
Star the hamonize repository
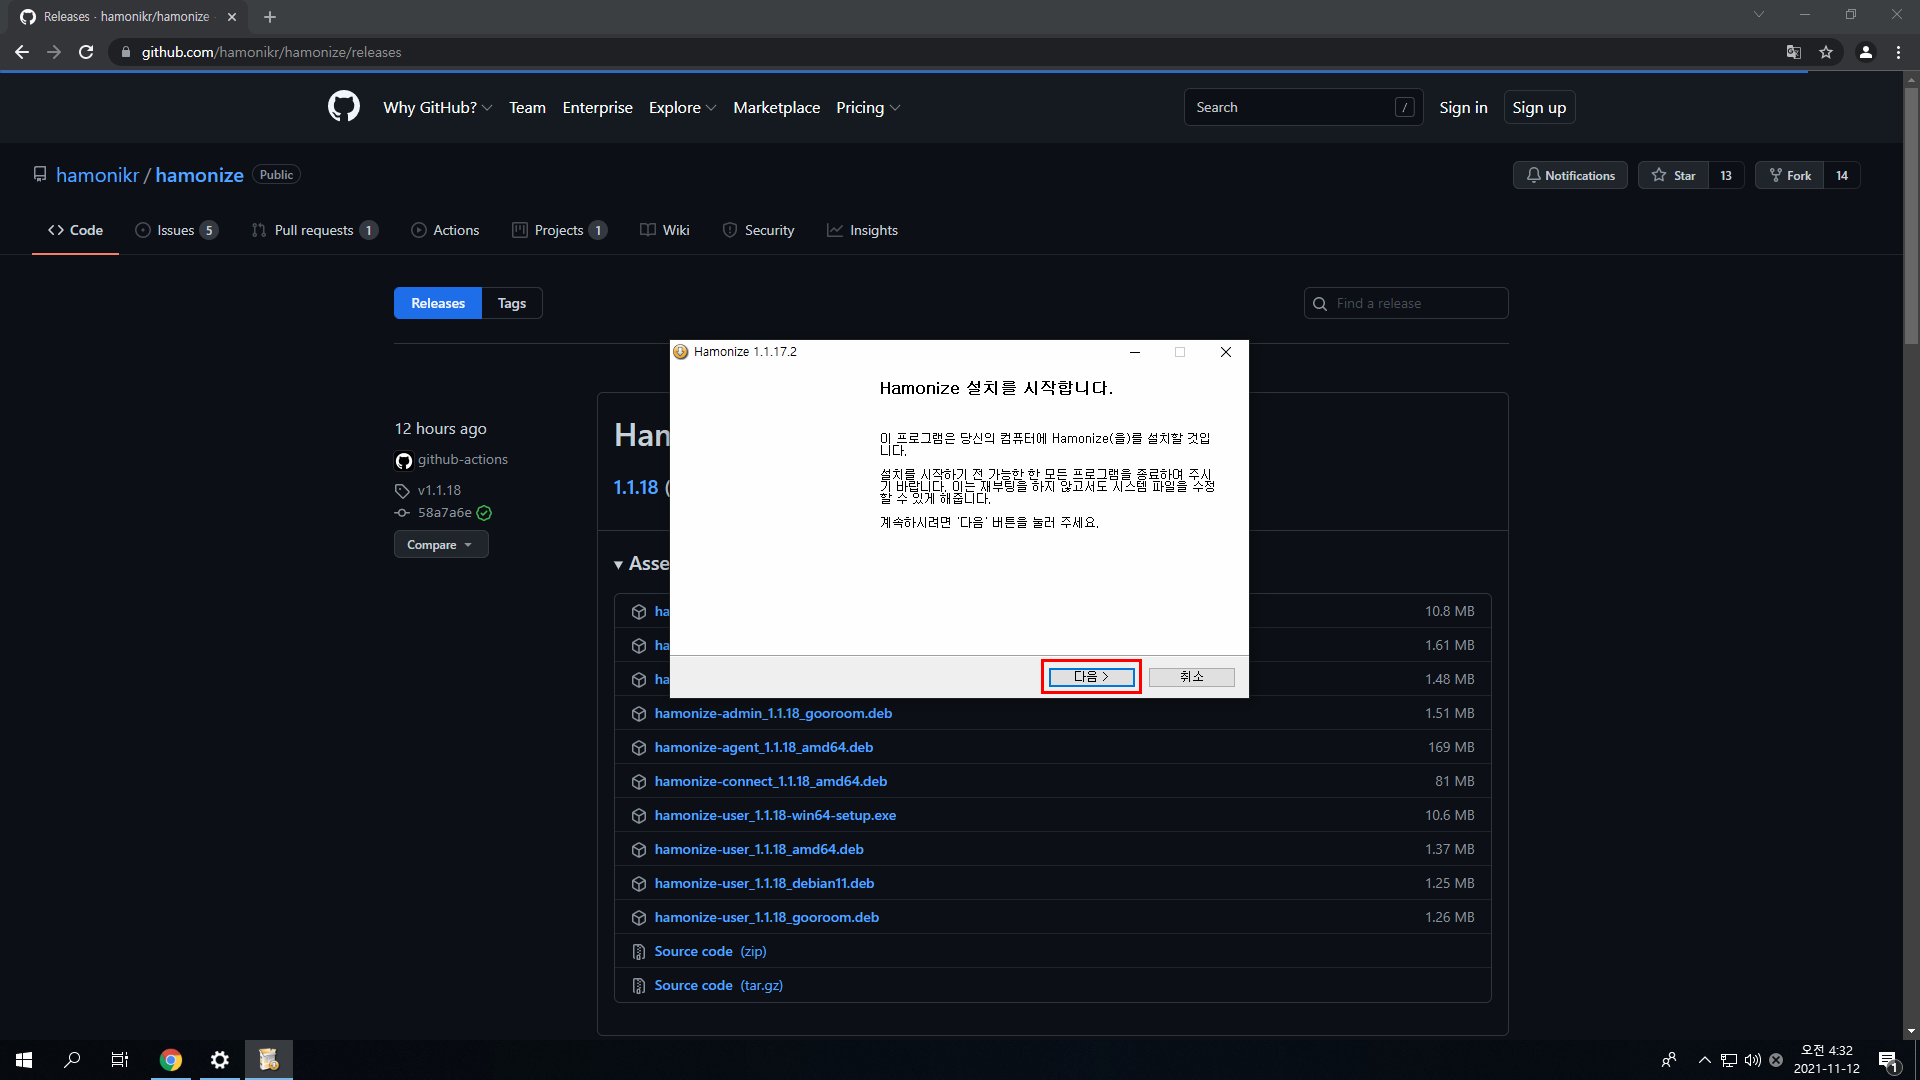point(1673,175)
